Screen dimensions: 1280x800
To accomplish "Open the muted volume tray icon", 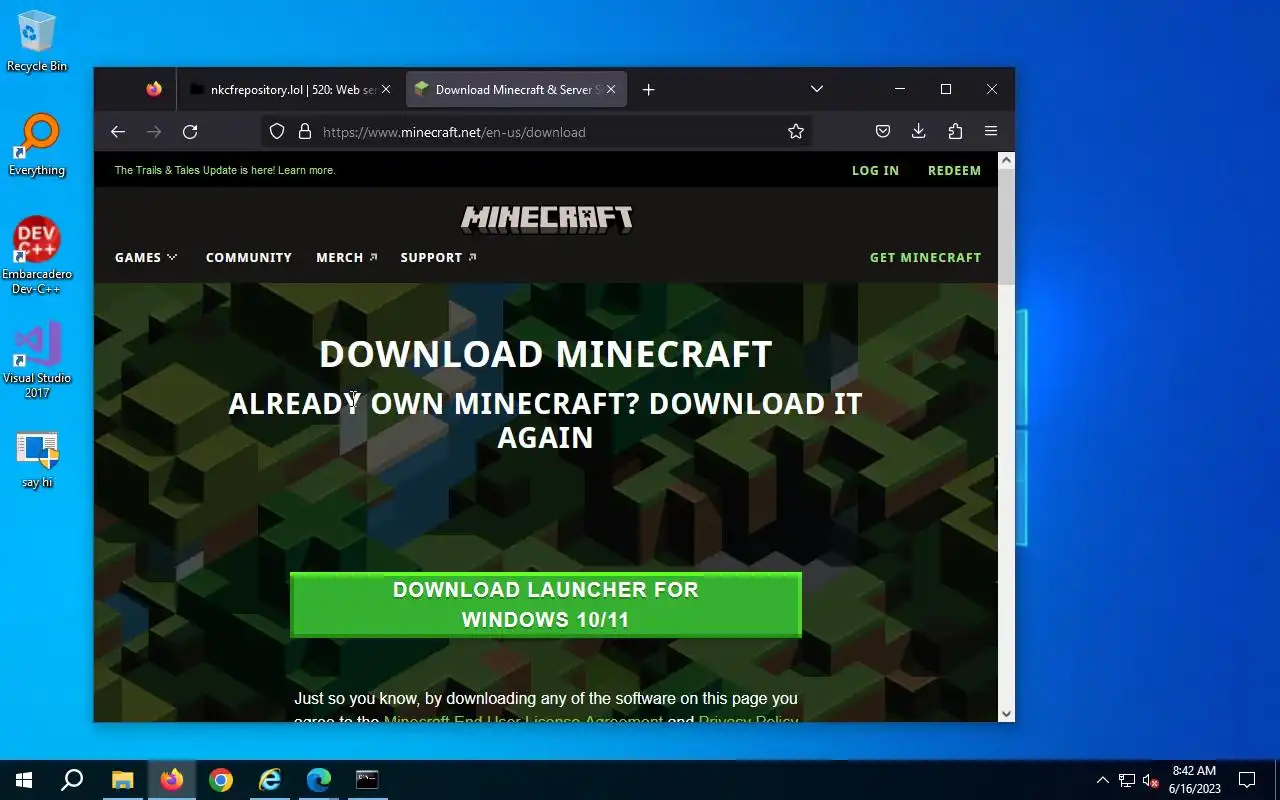I will [1150, 780].
